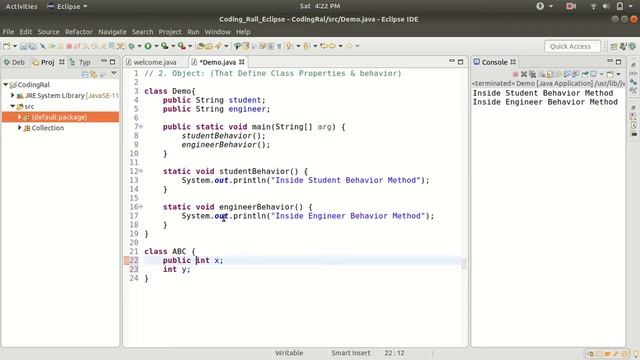Click the line 22 ruler marker
Screen dimensions: 640x360
pyautogui.click(x=126, y=260)
